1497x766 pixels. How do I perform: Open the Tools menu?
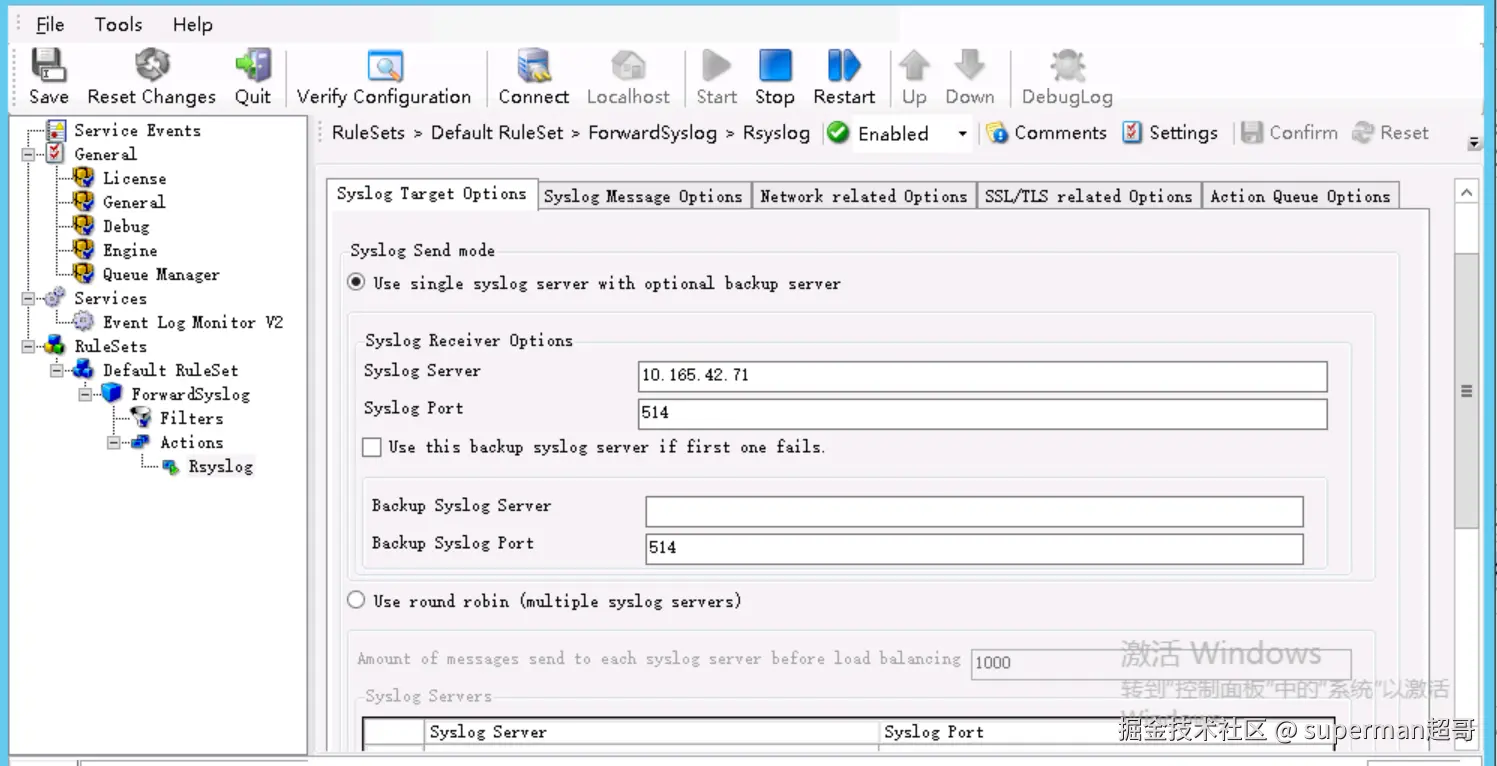coord(118,25)
